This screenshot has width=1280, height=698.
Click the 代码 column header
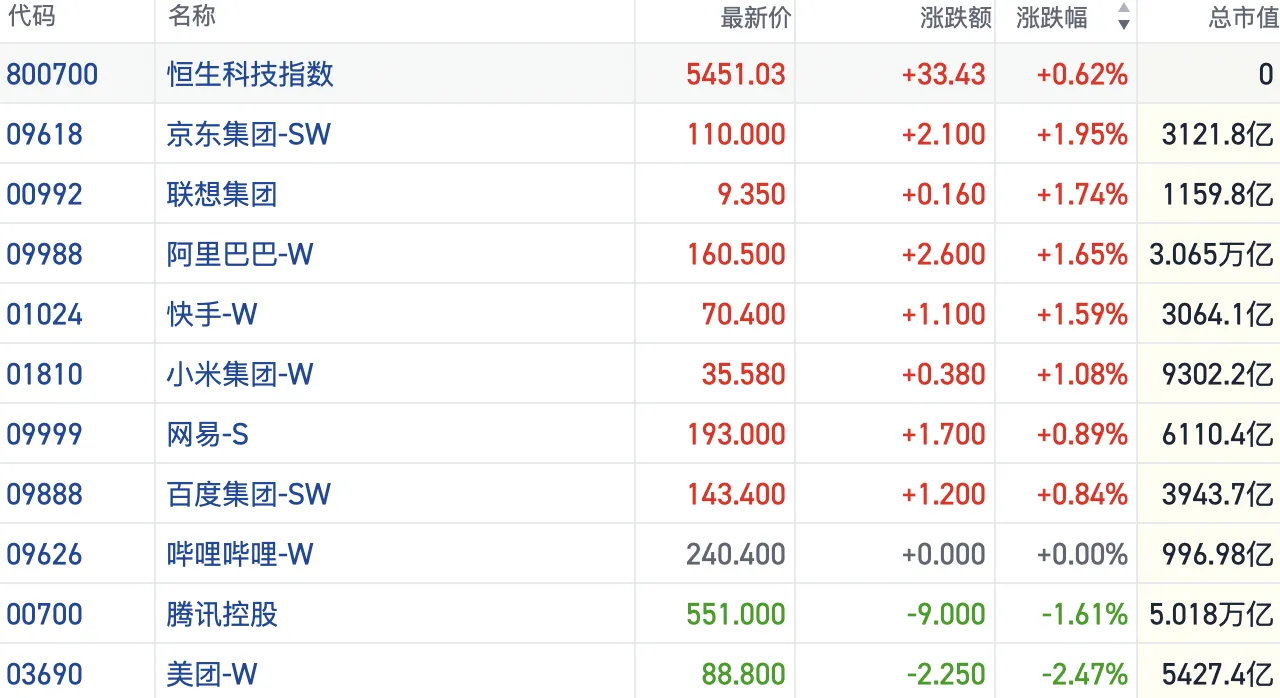31,16
